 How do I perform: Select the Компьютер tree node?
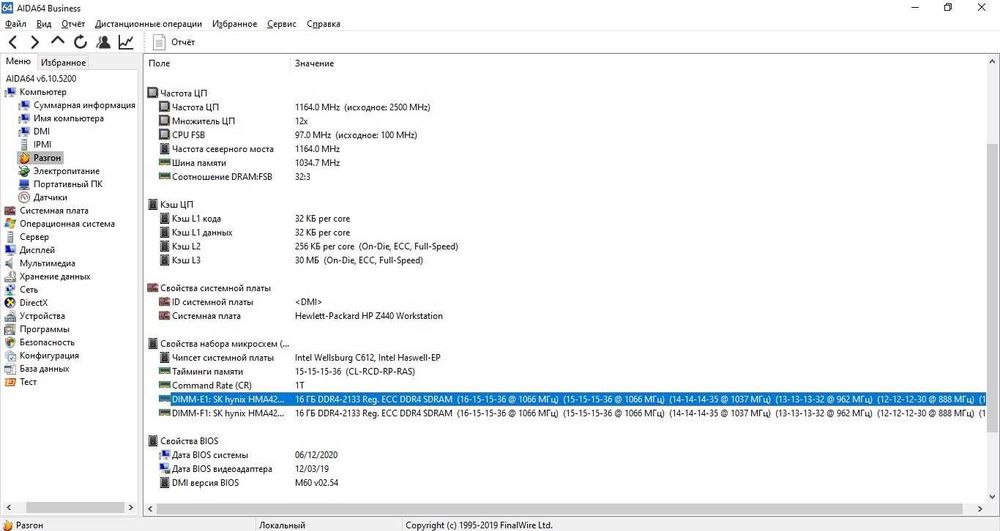[43, 92]
